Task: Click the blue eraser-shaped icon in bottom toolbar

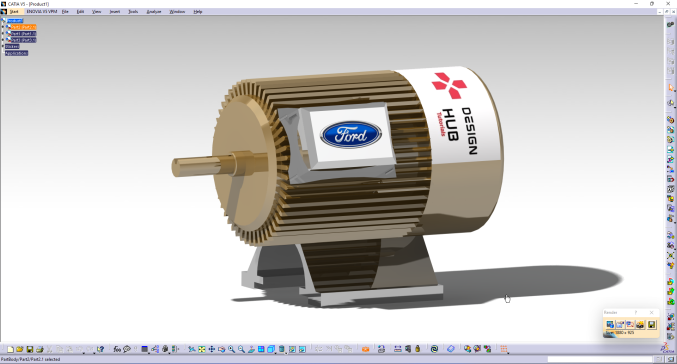Action: tap(451, 349)
